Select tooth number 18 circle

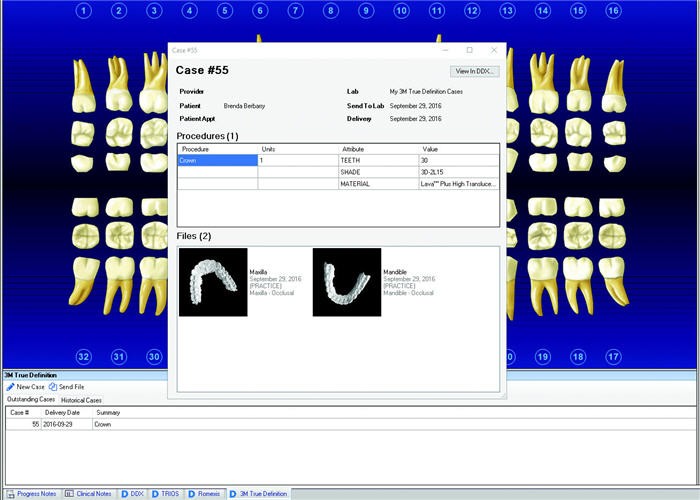578,357
